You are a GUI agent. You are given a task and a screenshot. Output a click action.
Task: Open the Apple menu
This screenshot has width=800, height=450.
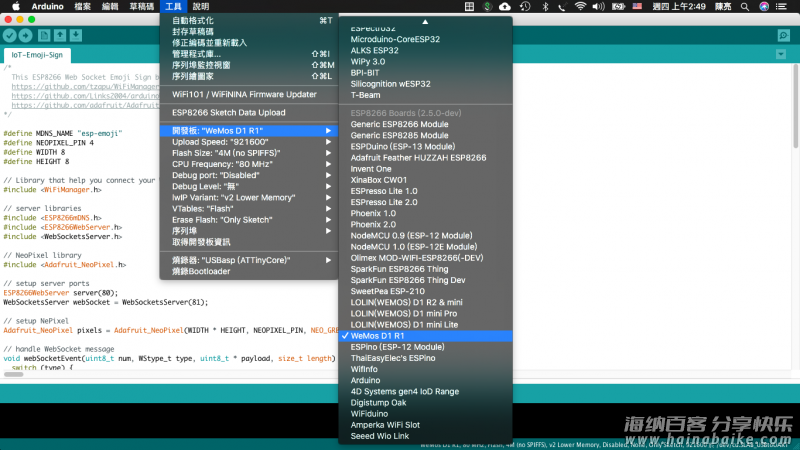click(16, 6)
